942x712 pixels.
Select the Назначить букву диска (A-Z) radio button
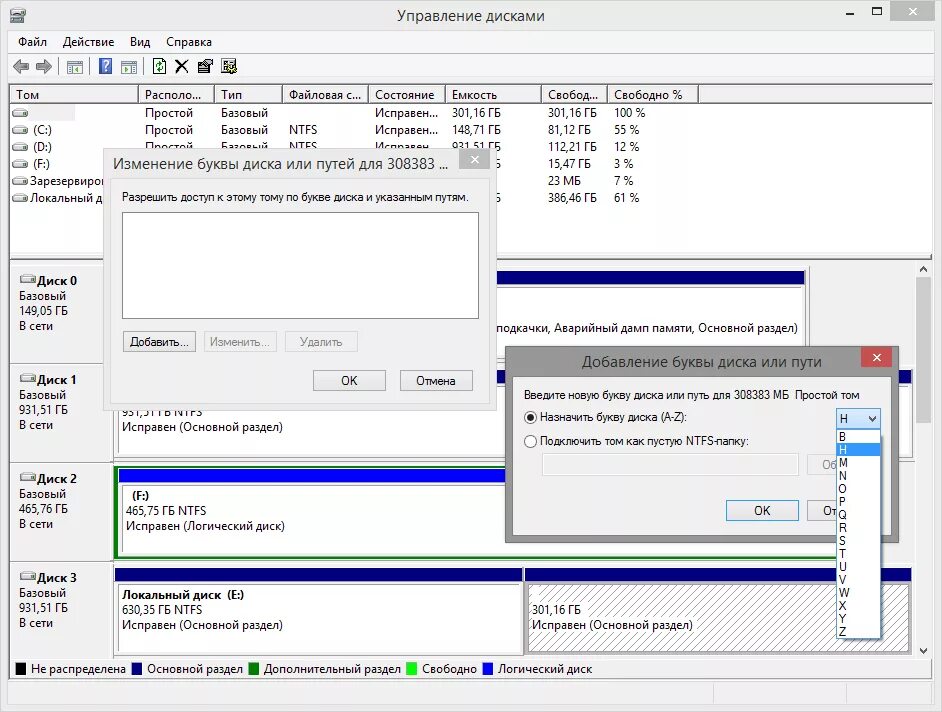tap(530, 418)
